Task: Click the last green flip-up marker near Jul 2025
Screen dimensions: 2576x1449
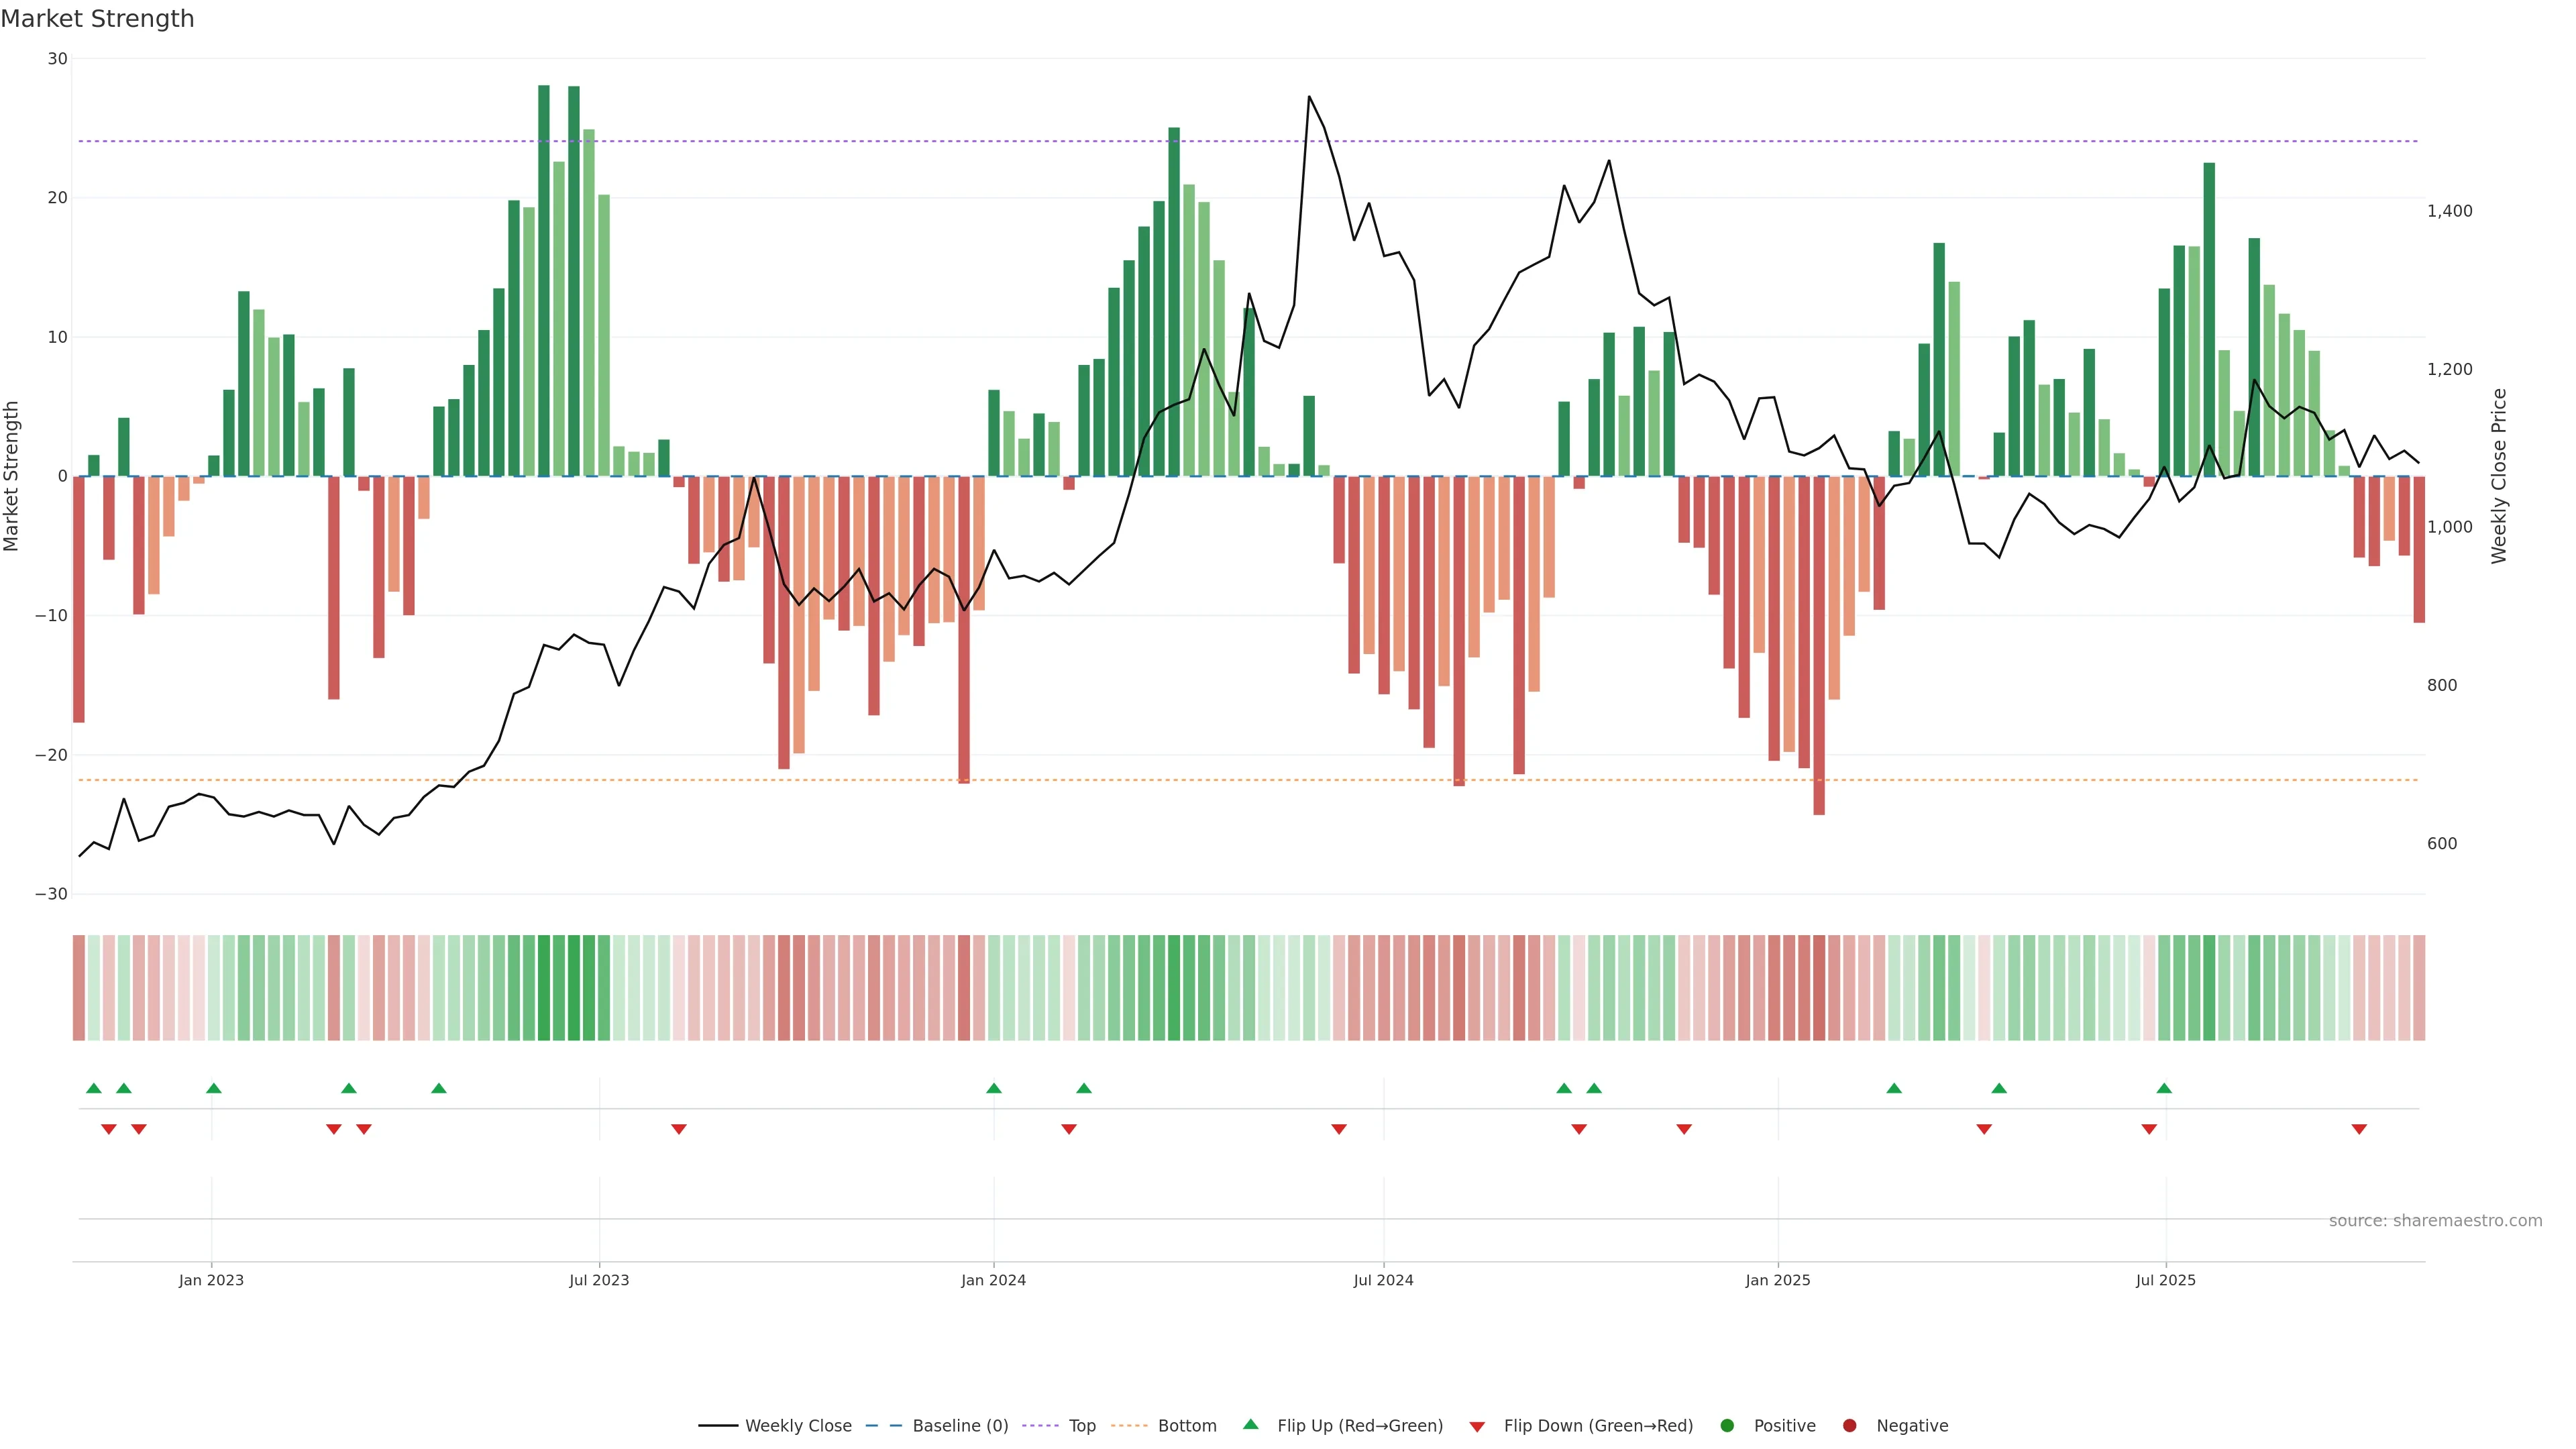Action: coord(2164,1088)
